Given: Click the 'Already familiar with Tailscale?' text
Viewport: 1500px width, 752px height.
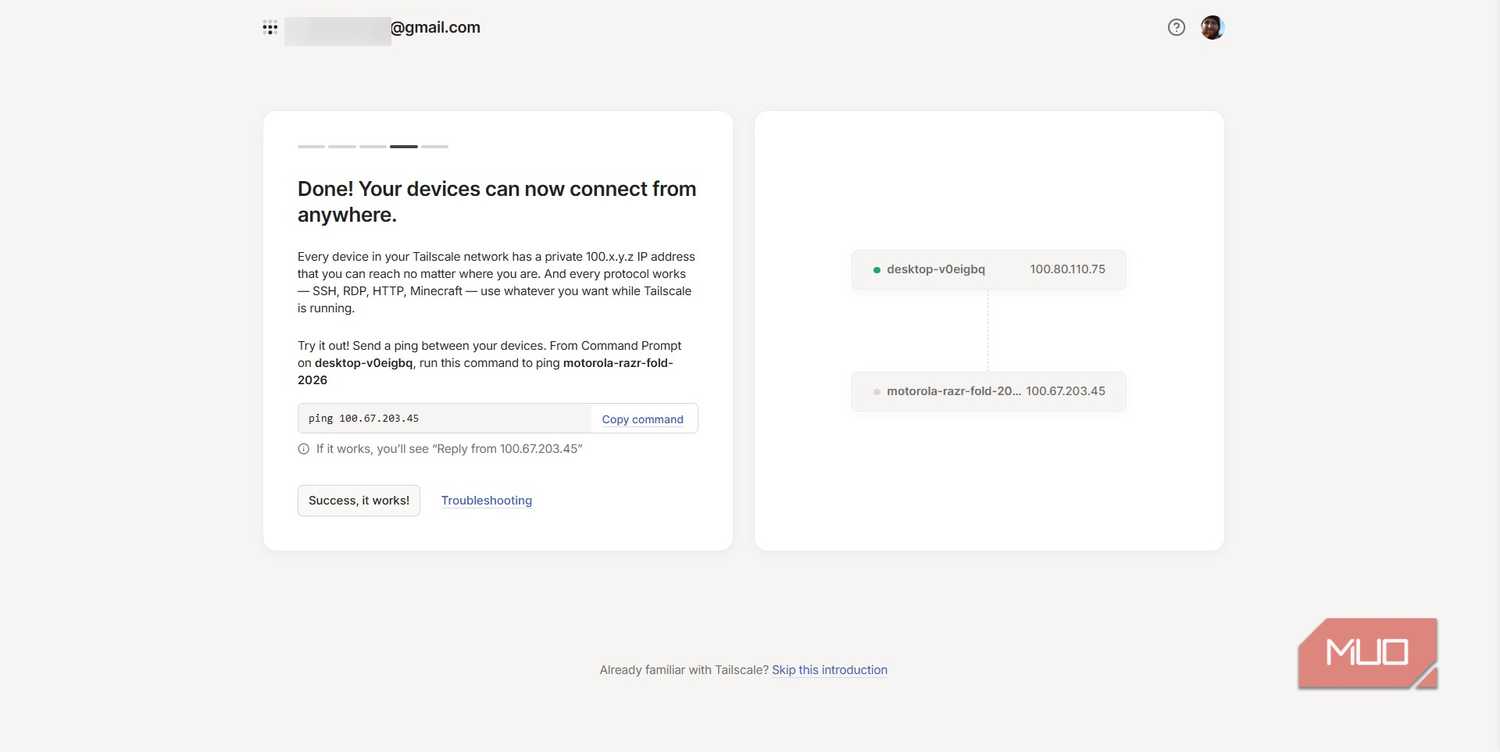Looking at the screenshot, I should (684, 670).
